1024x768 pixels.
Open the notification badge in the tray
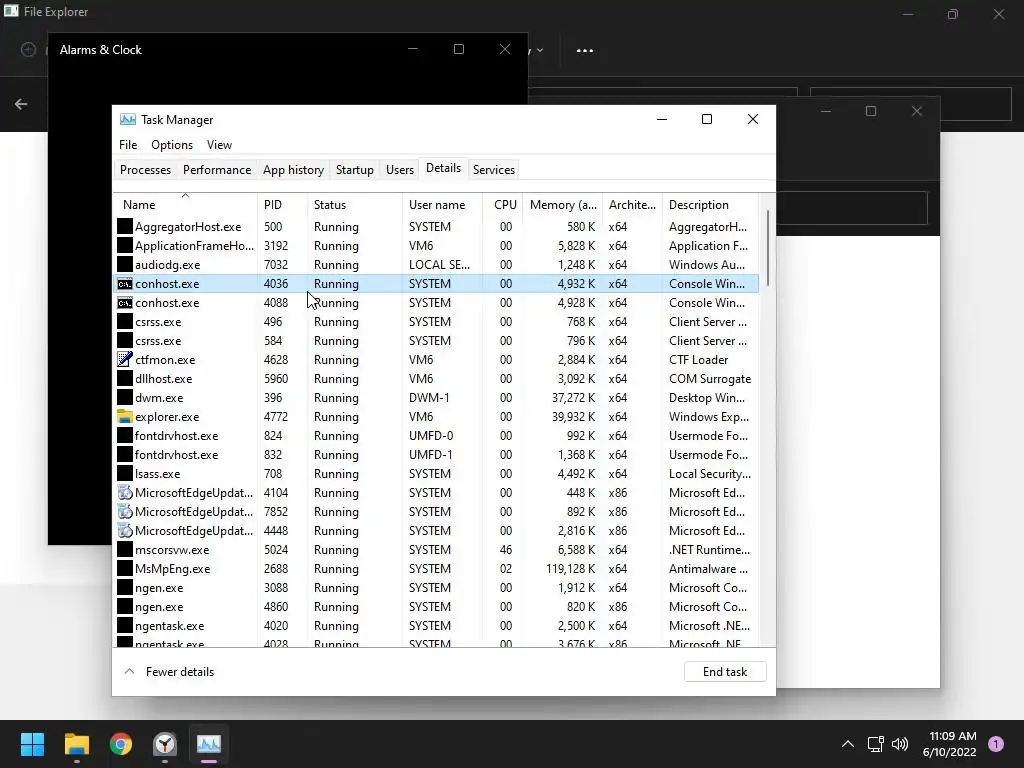pos(996,744)
